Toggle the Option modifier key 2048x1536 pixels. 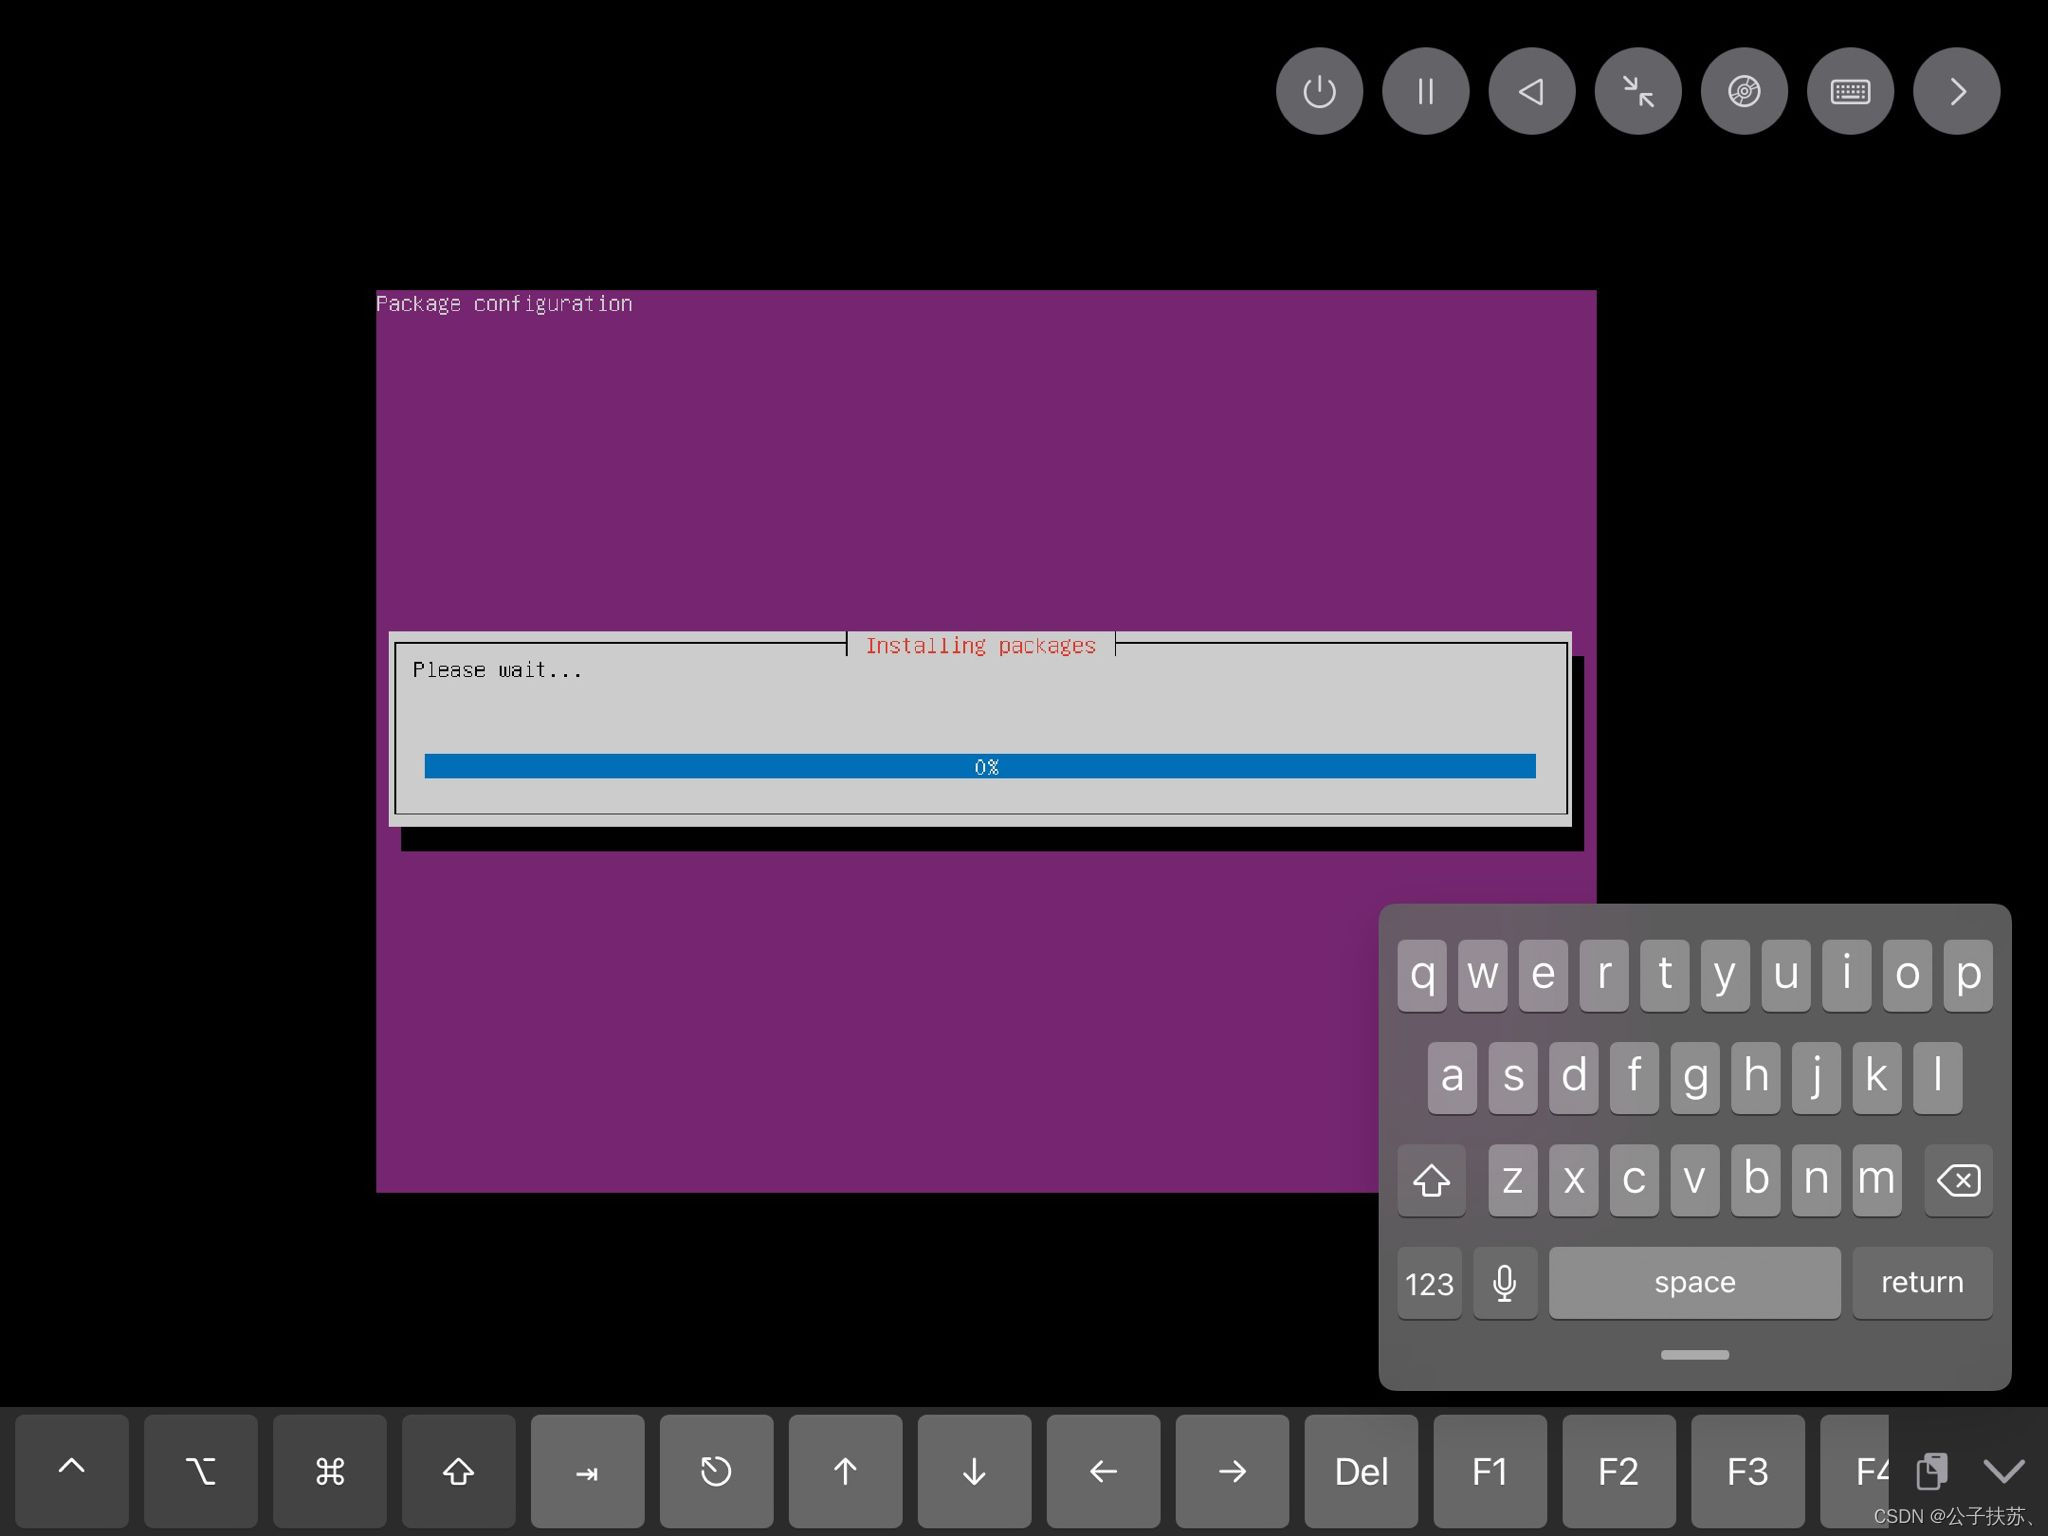[200, 1470]
